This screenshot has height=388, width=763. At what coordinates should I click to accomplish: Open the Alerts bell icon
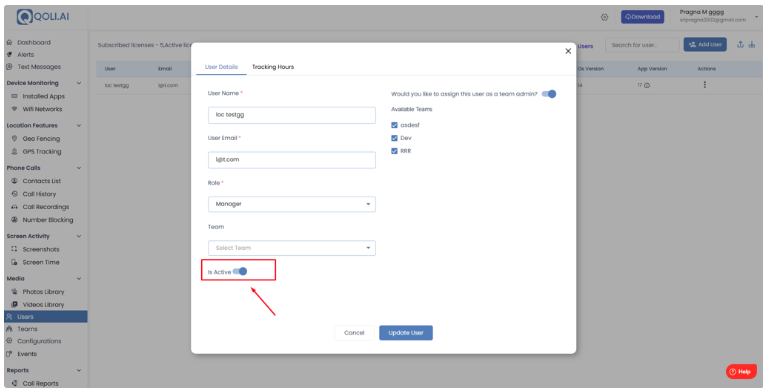pyautogui.click(x=10, y=55)
